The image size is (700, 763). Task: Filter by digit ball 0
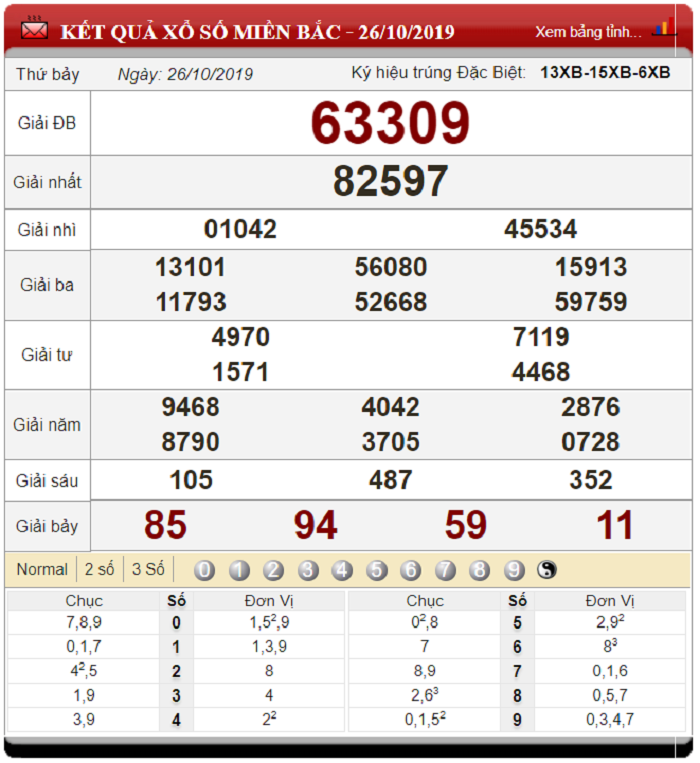204,570
